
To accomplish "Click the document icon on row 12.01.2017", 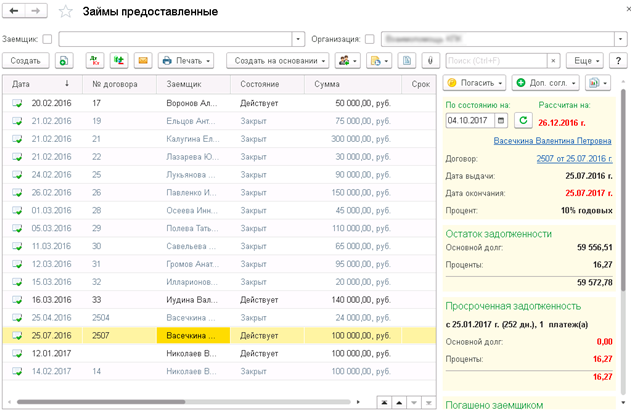I will [17, 353].
